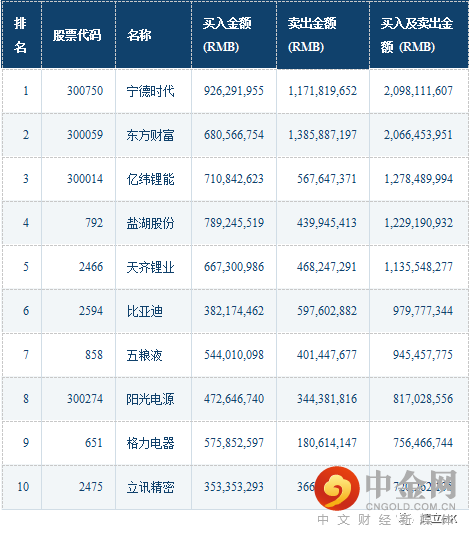Screen dimensions: 471x538
Task: Click the 买入及卖出金额 column header
Action: (419, 35)
